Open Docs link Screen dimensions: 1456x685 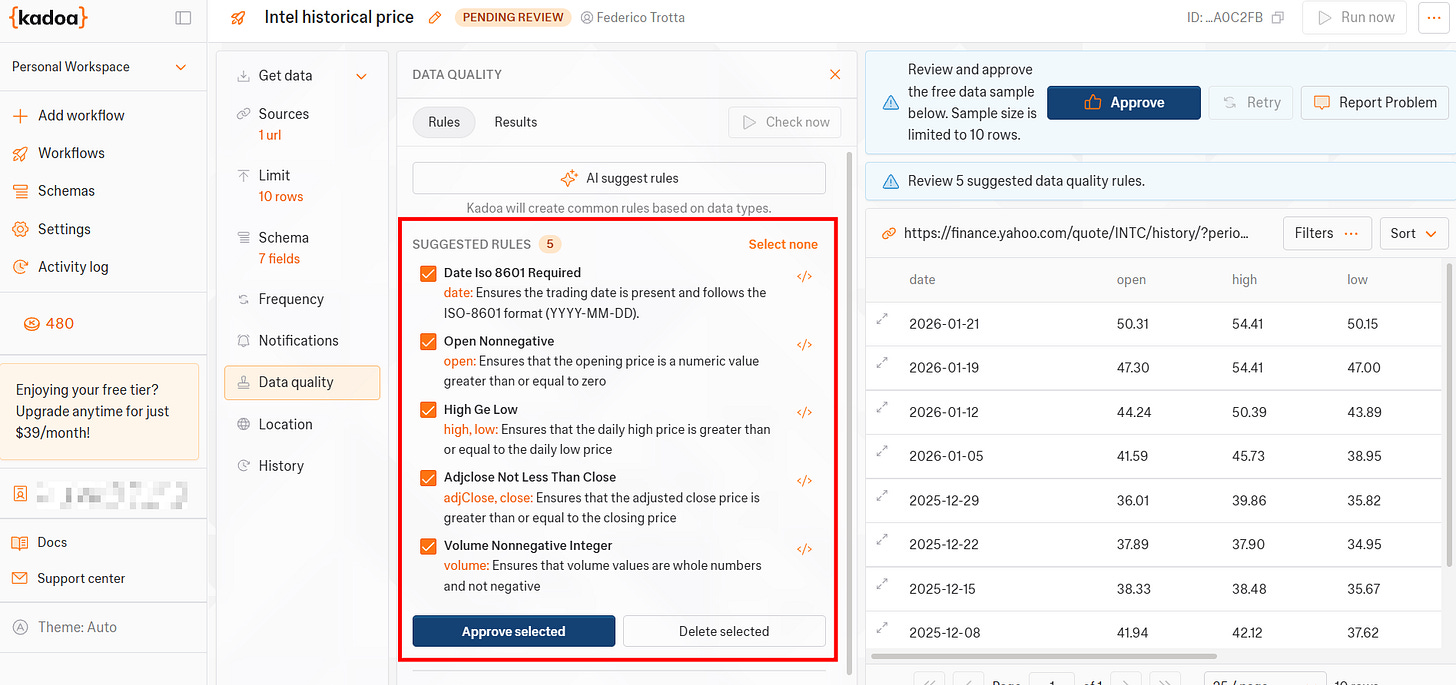[40, 542]
